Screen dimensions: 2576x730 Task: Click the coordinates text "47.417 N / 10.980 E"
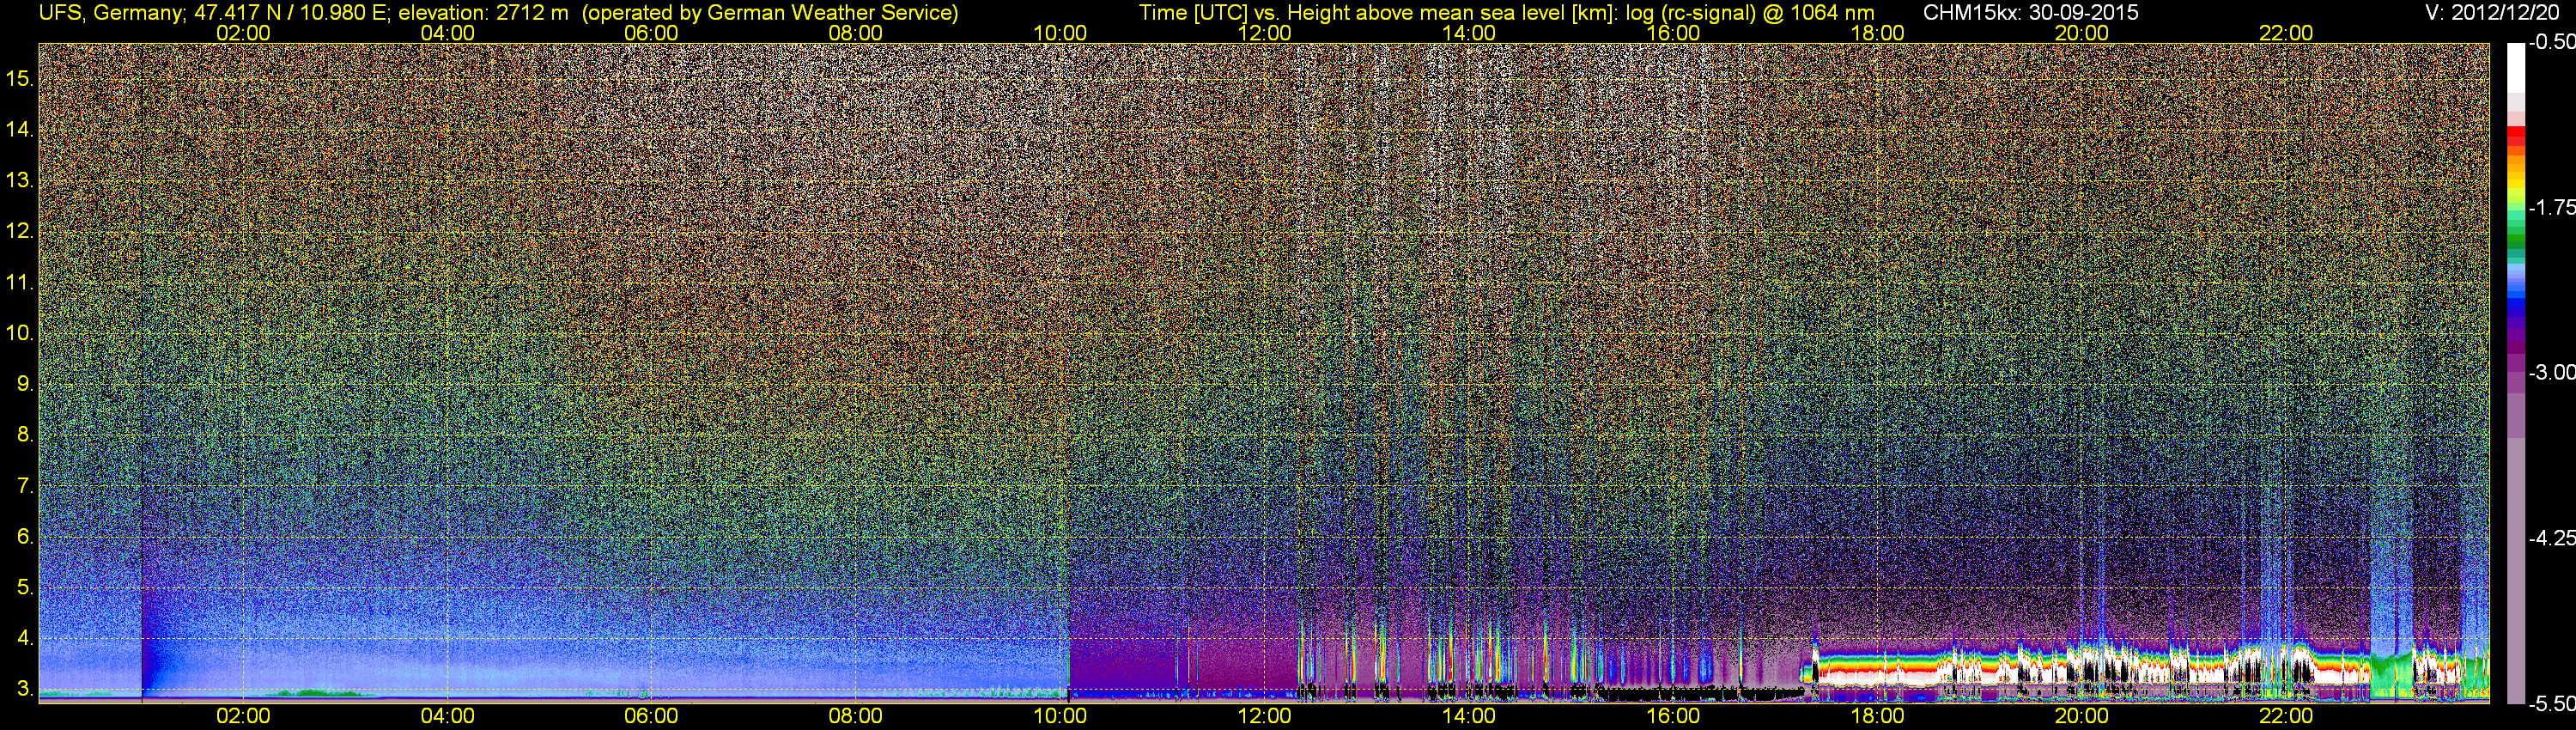(290, 13)
